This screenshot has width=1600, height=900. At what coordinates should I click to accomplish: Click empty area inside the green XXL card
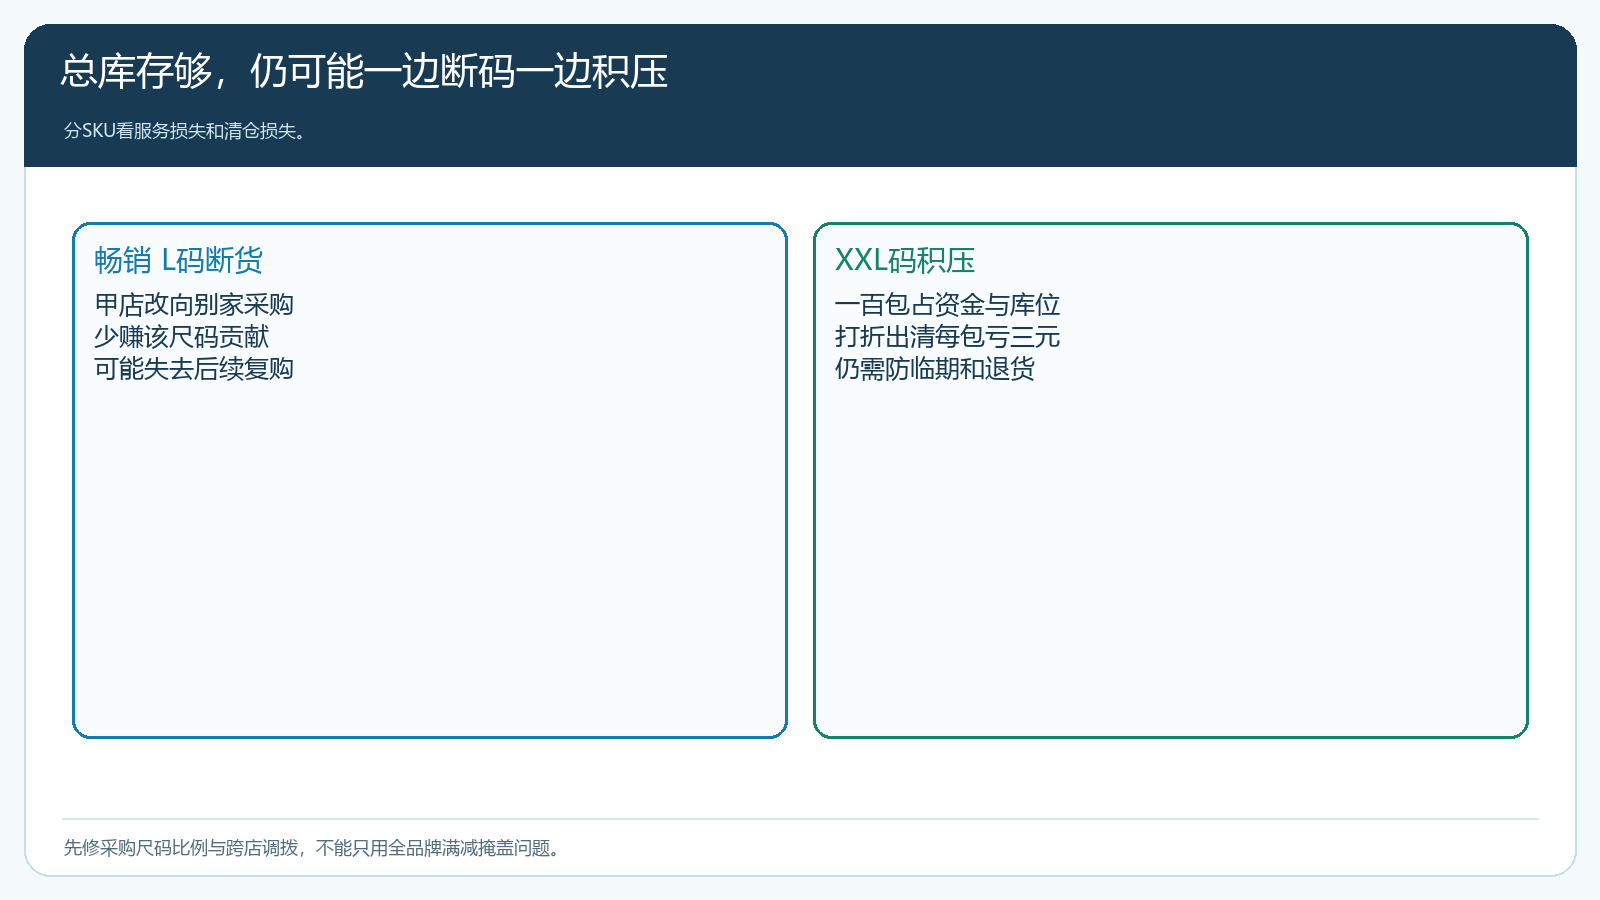point(1171,560)
